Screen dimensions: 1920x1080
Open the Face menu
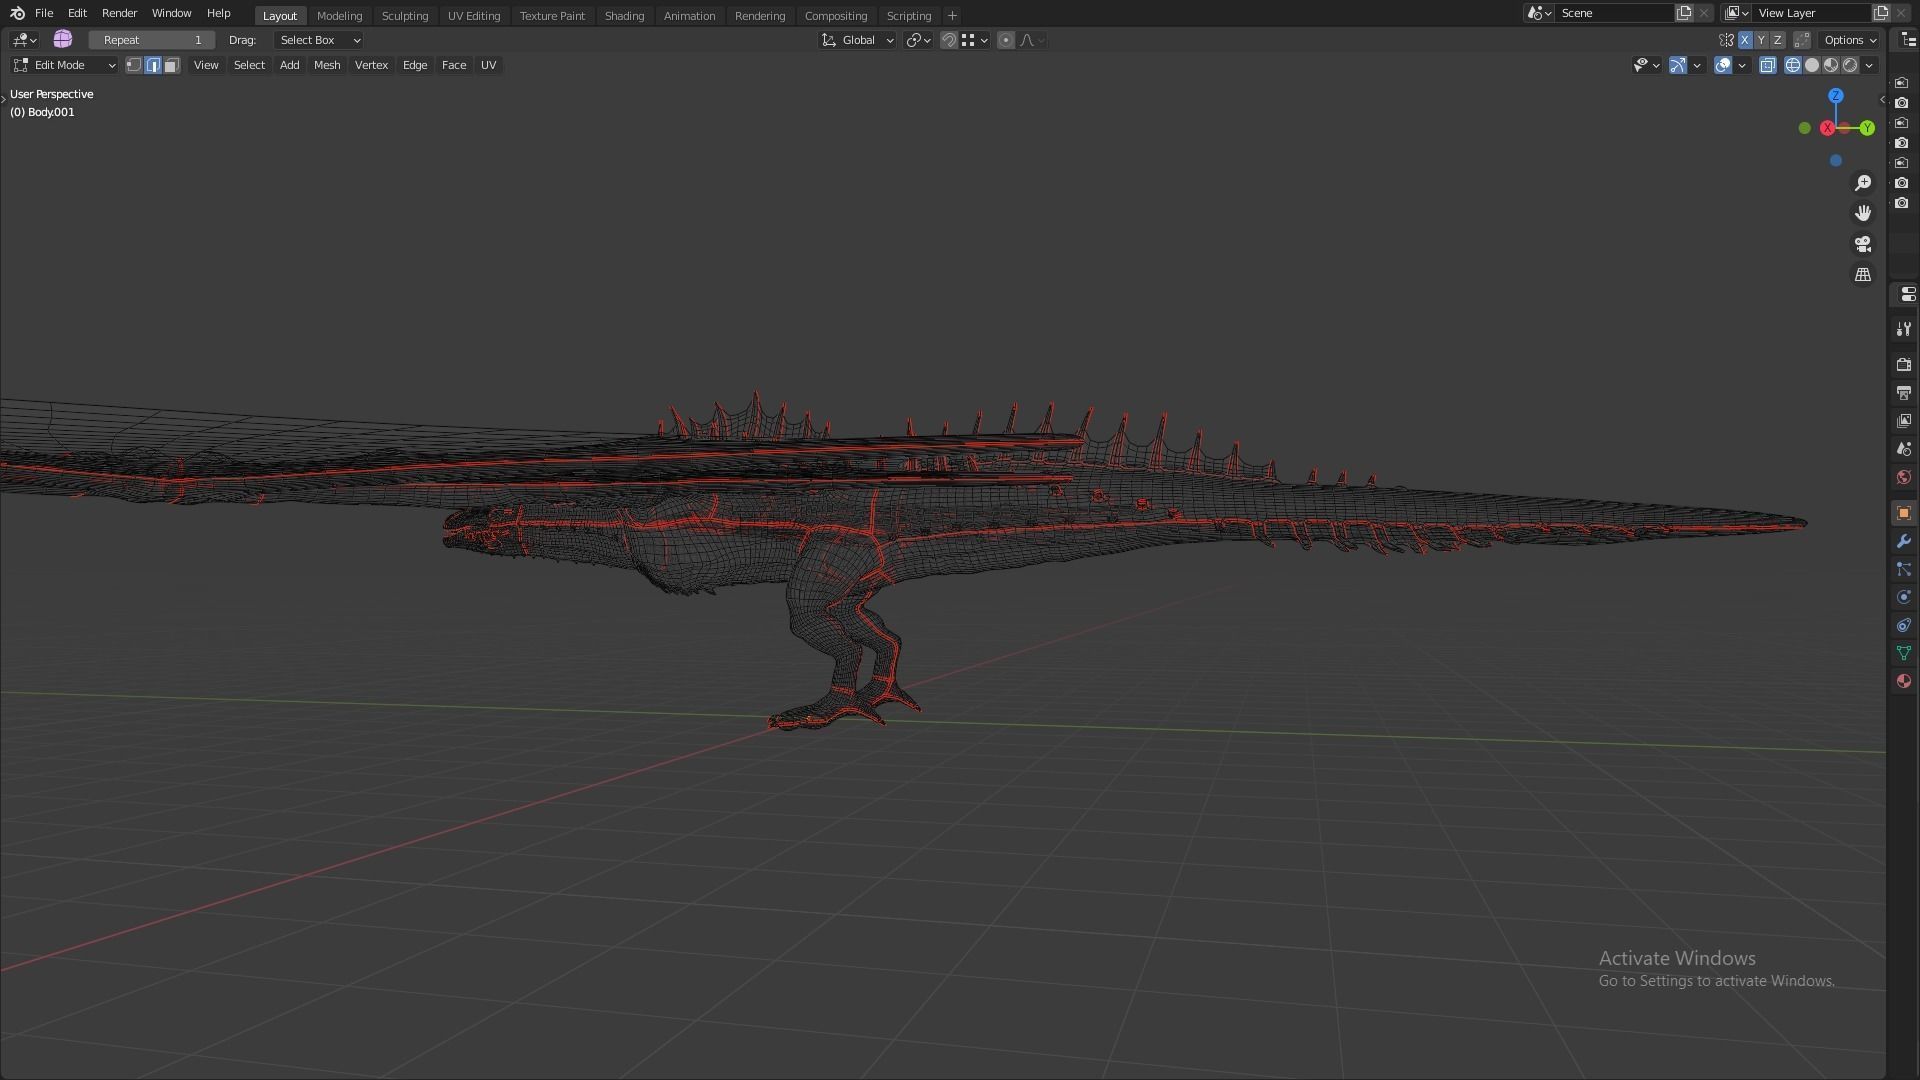tap(454, 65)
